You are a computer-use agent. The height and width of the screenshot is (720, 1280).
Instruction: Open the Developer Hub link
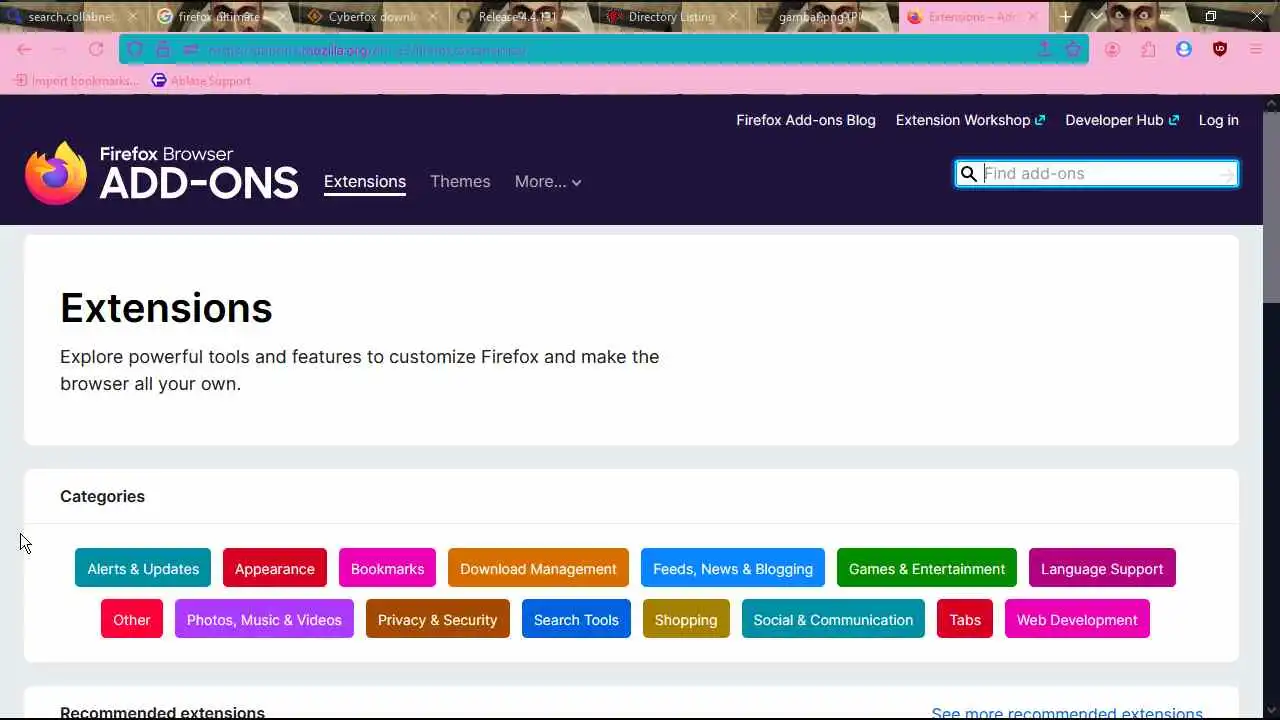pos(1122,120)
